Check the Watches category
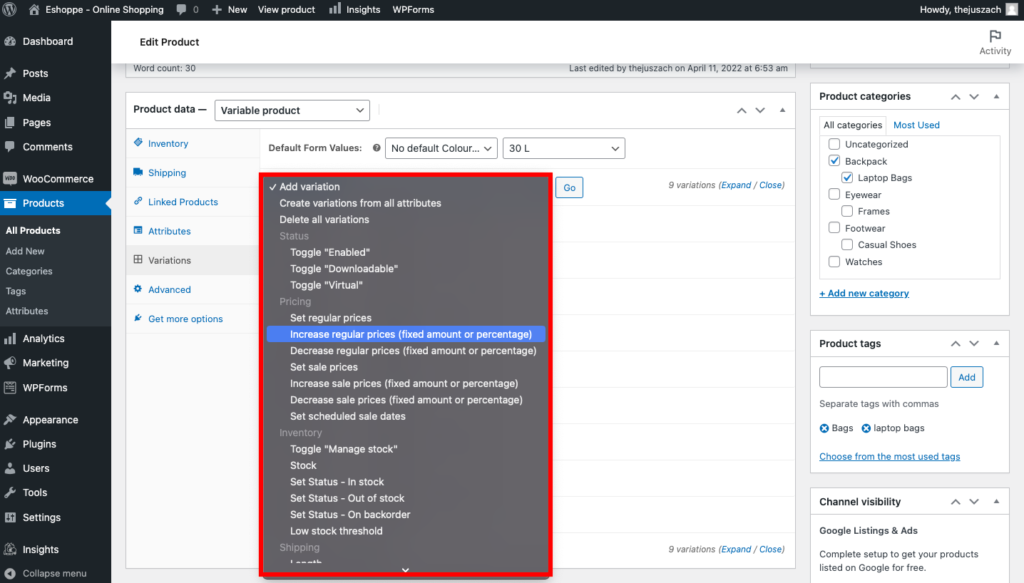This screenshot has width=1024, height=583. pyautogui.click(x=834, y=262)
